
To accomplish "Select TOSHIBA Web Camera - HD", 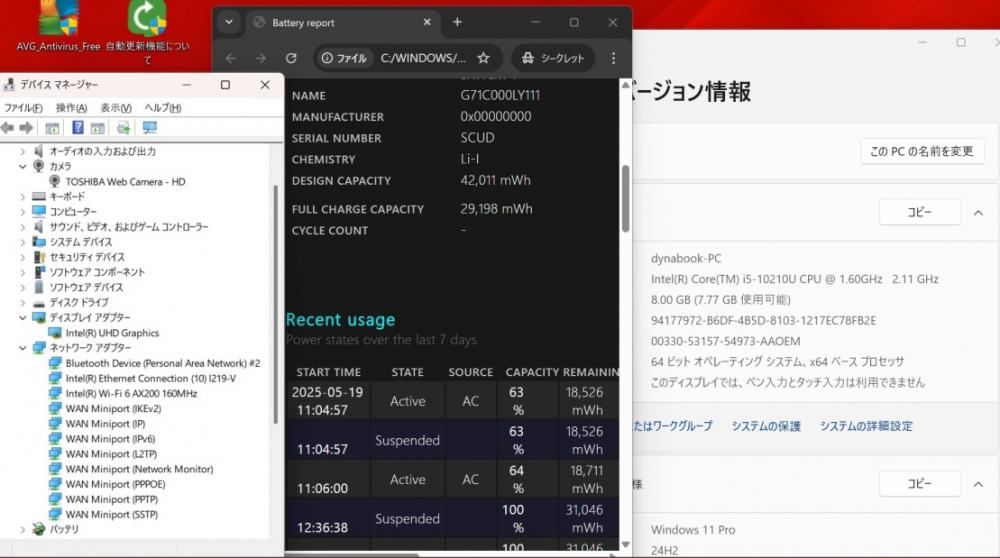I will point(125,182).
